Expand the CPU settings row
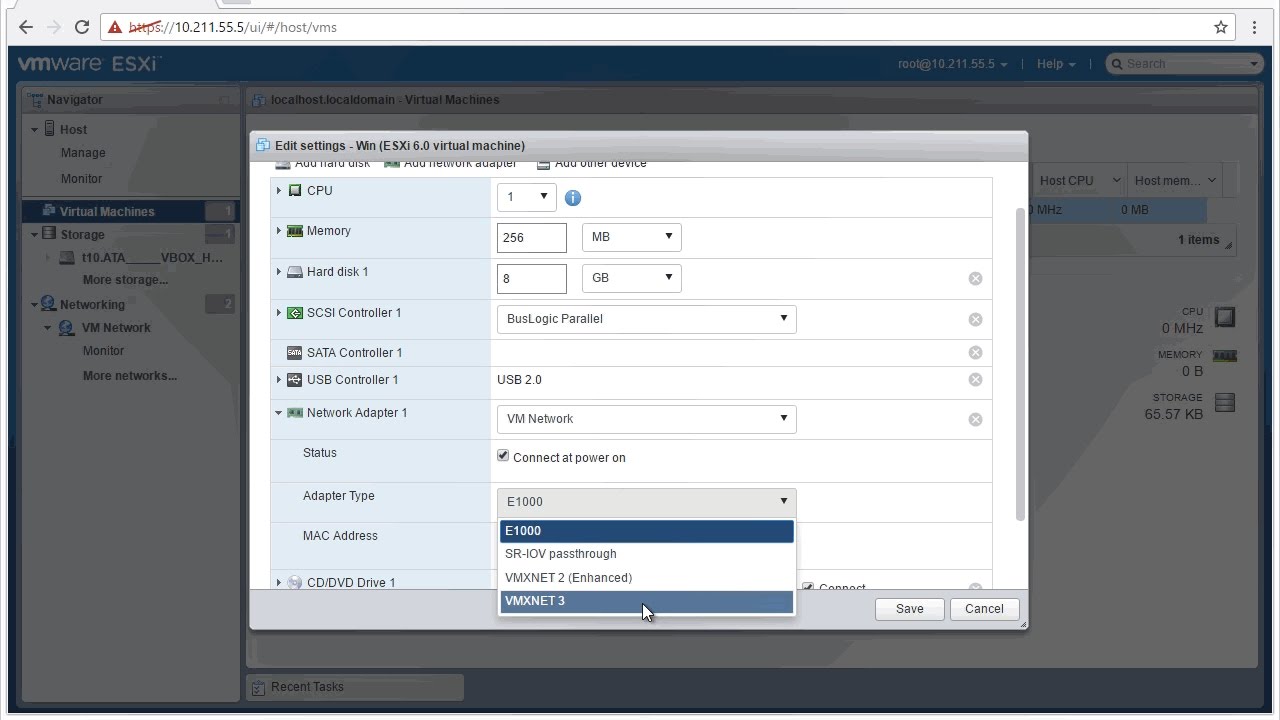 [x=279, y=190]
